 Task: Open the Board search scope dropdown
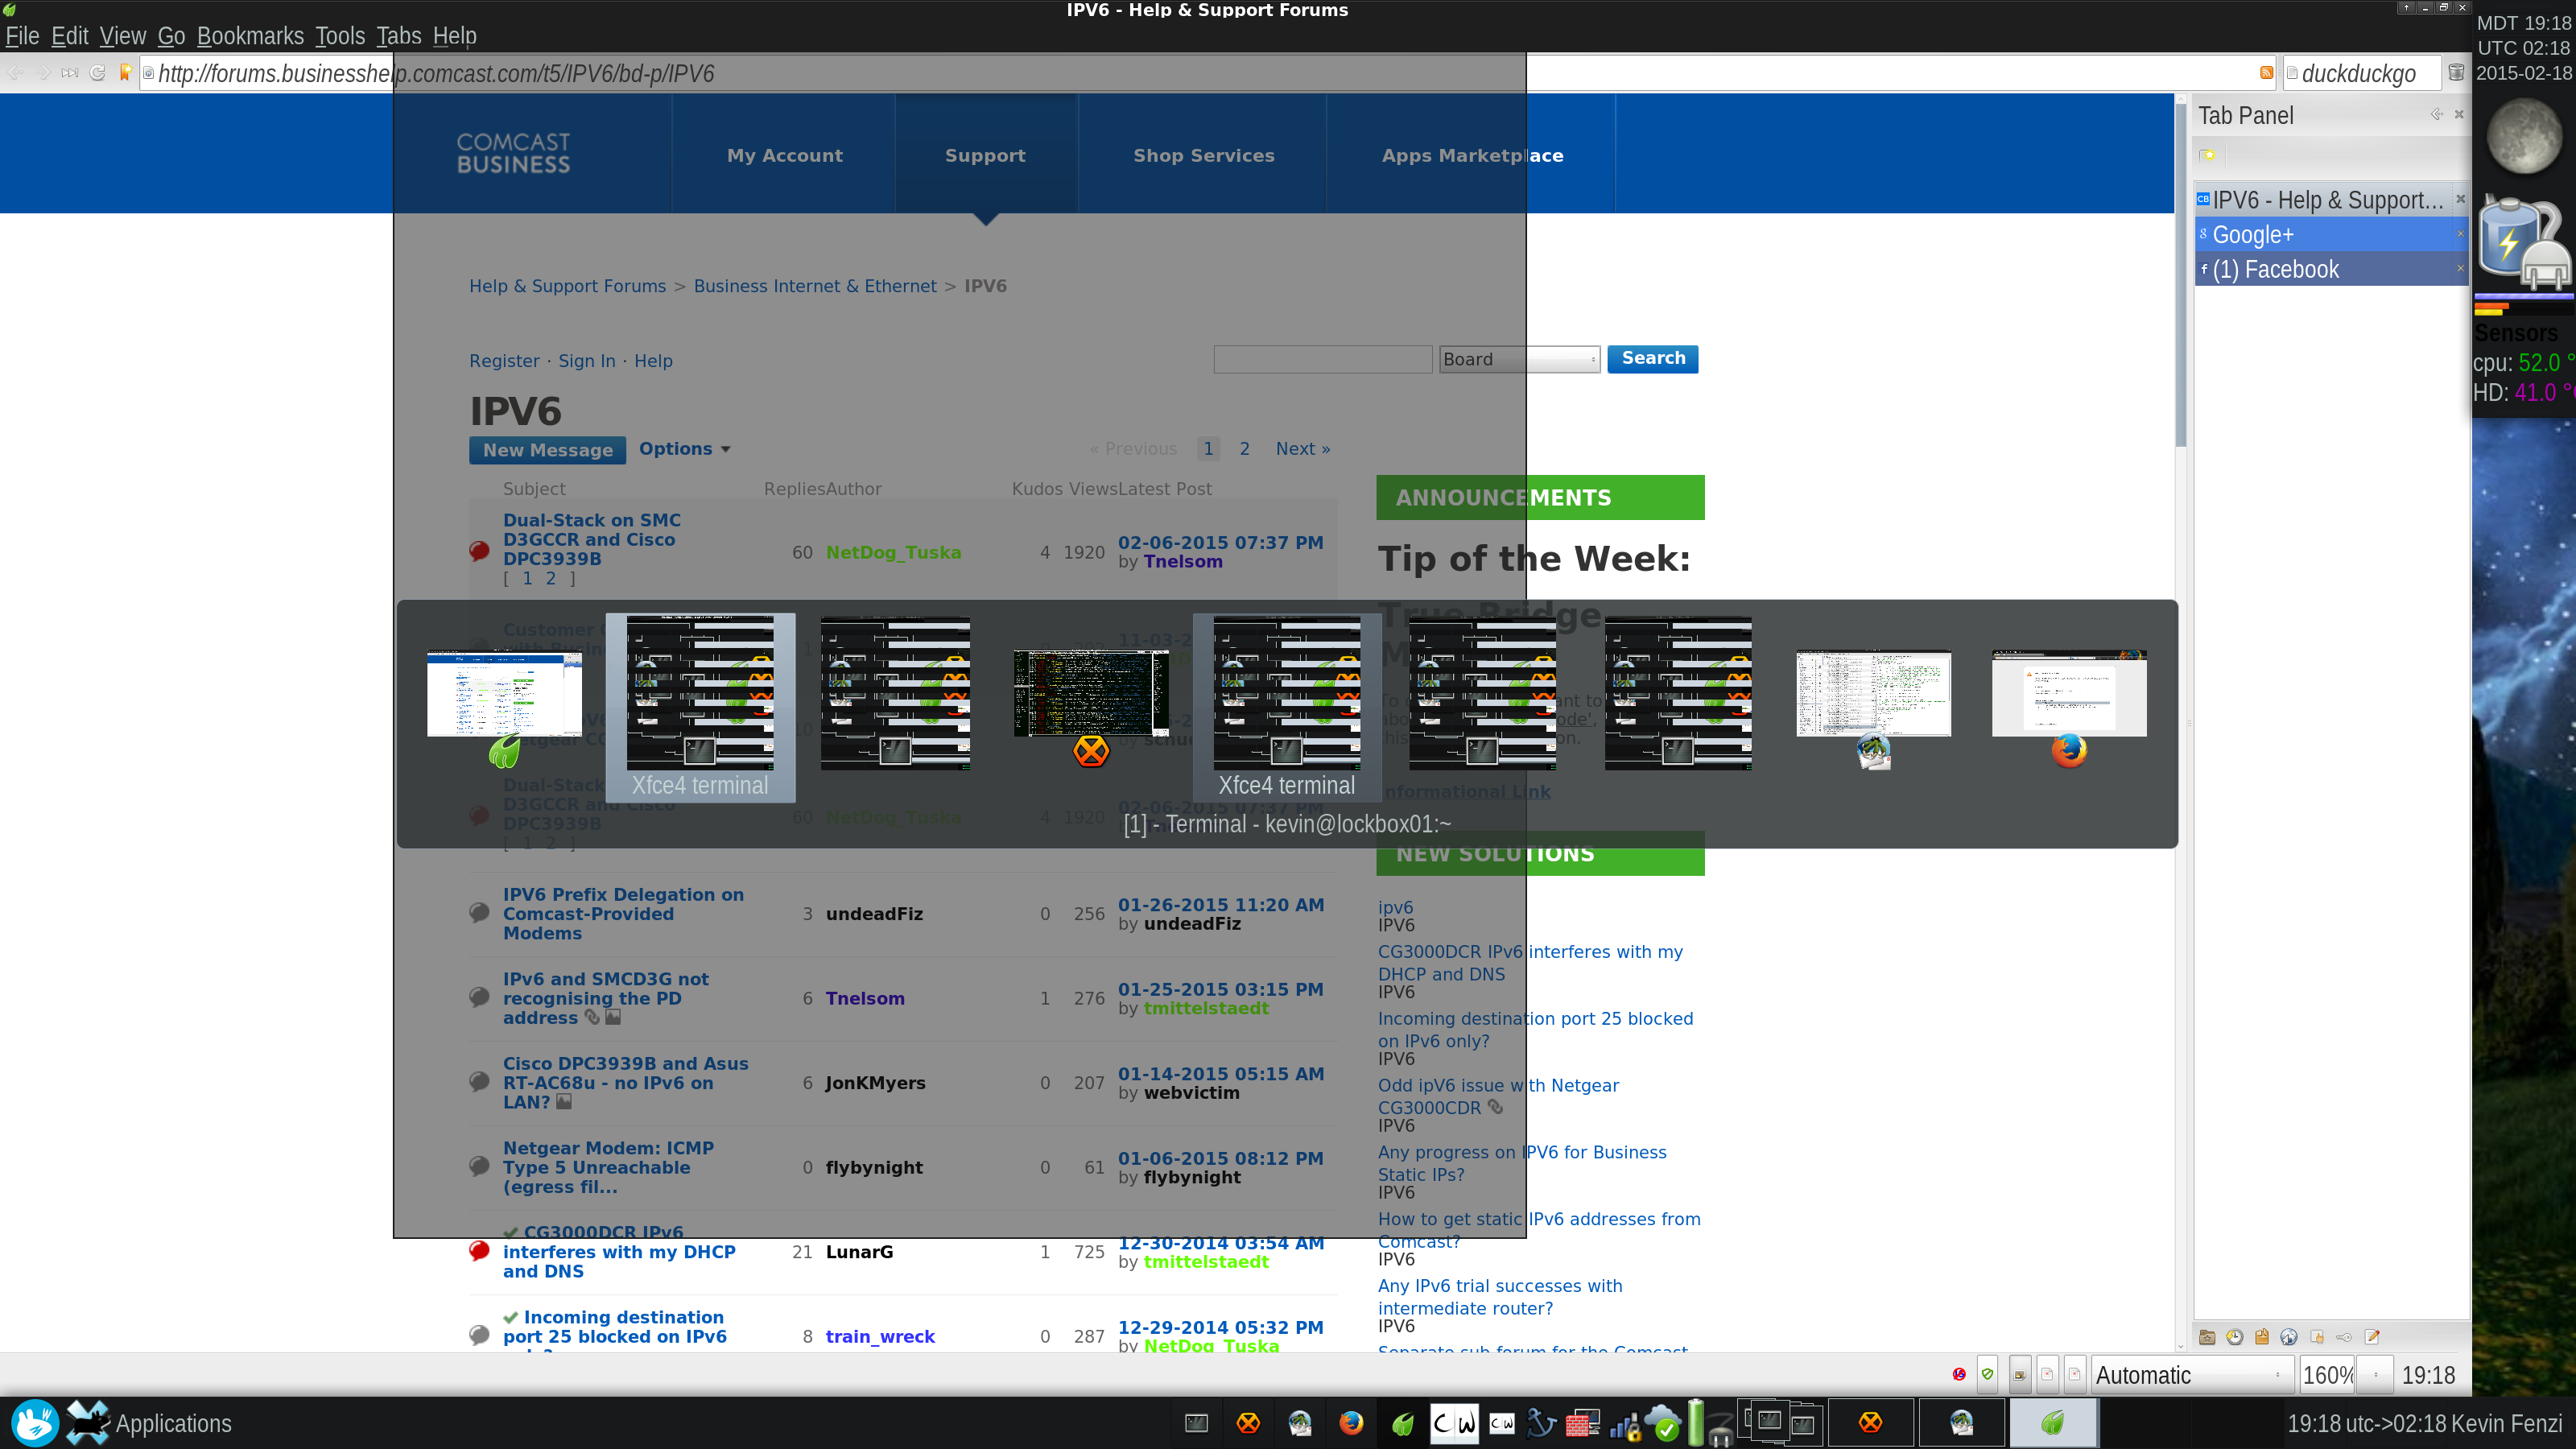tap(1519, 359)
